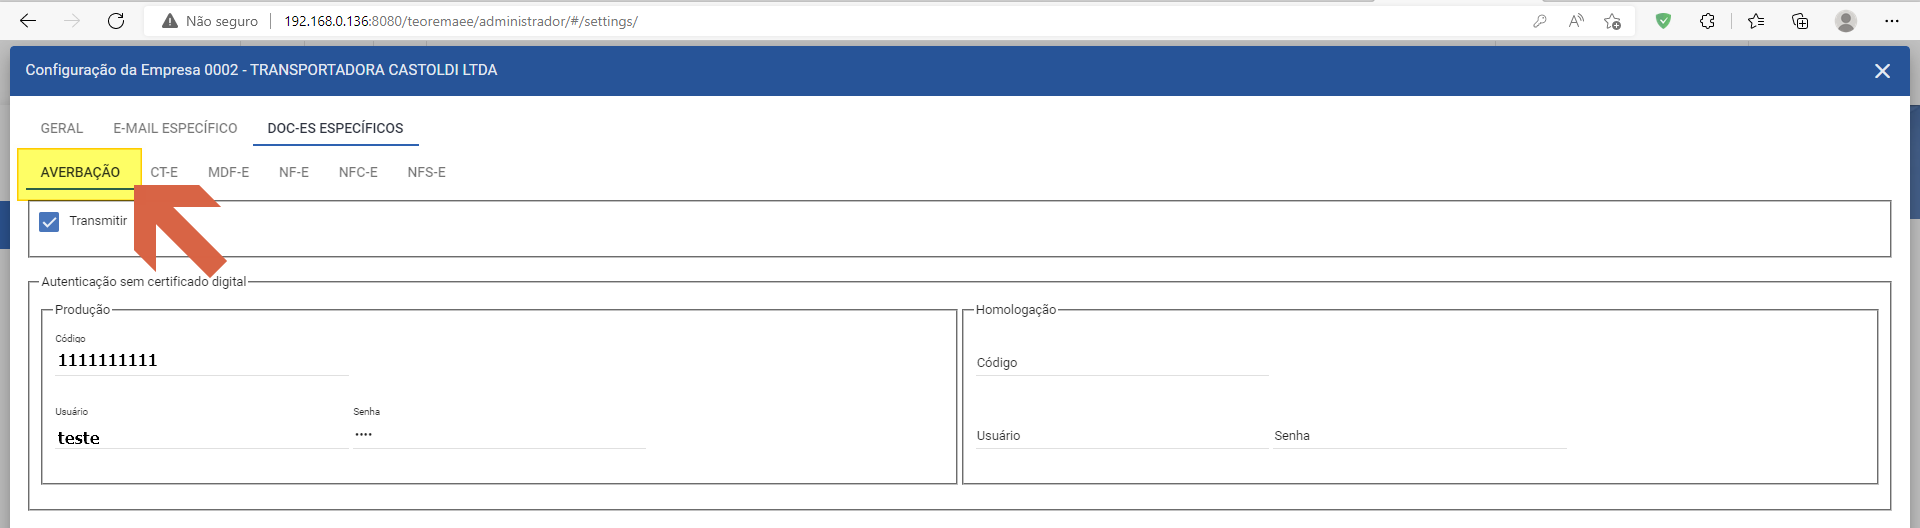Click the address bar URL

[461, 21]
